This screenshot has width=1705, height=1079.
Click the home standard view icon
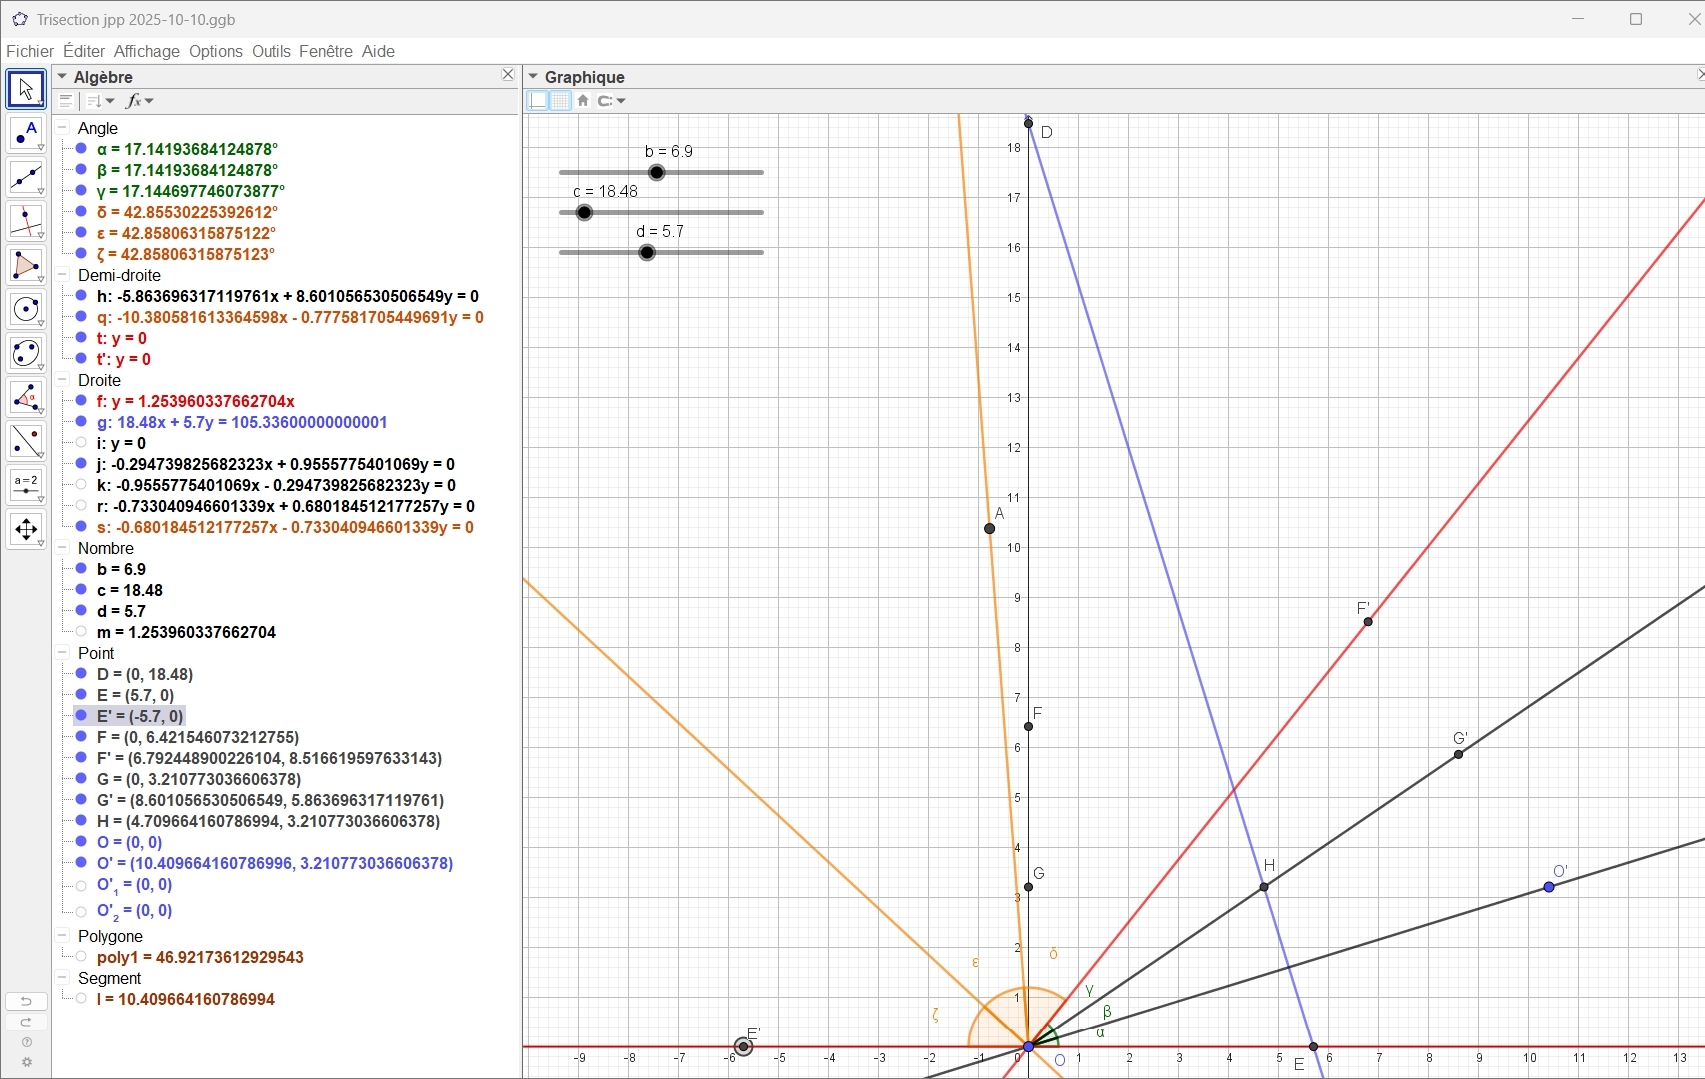[583, 101]
